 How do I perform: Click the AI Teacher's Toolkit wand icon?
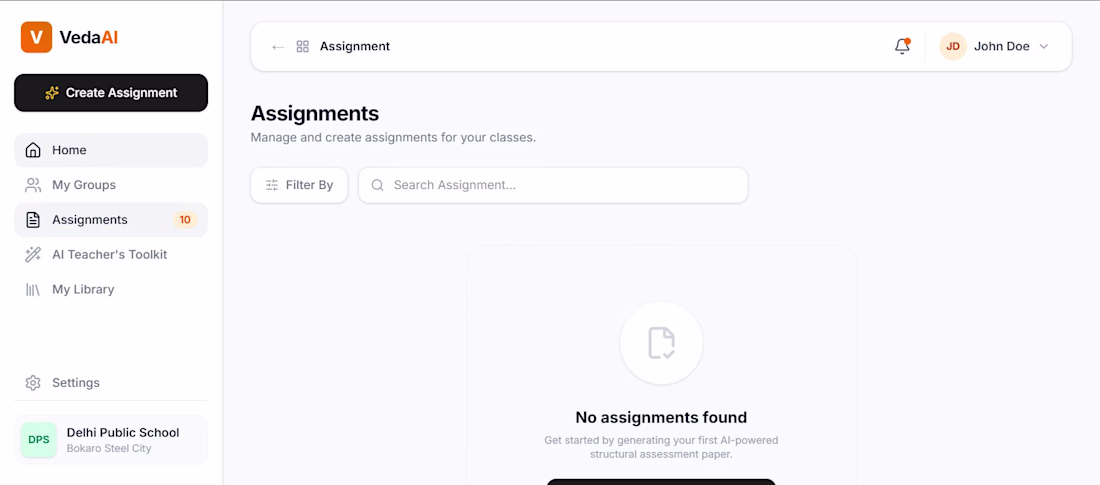pyautogui.click(x=33, y=255)
